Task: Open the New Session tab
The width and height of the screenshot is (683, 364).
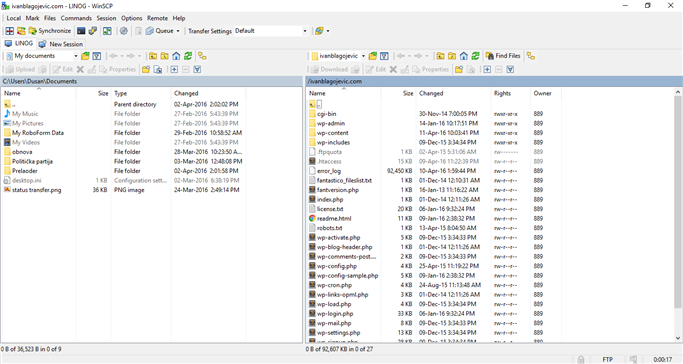Action: pos(61,44)
